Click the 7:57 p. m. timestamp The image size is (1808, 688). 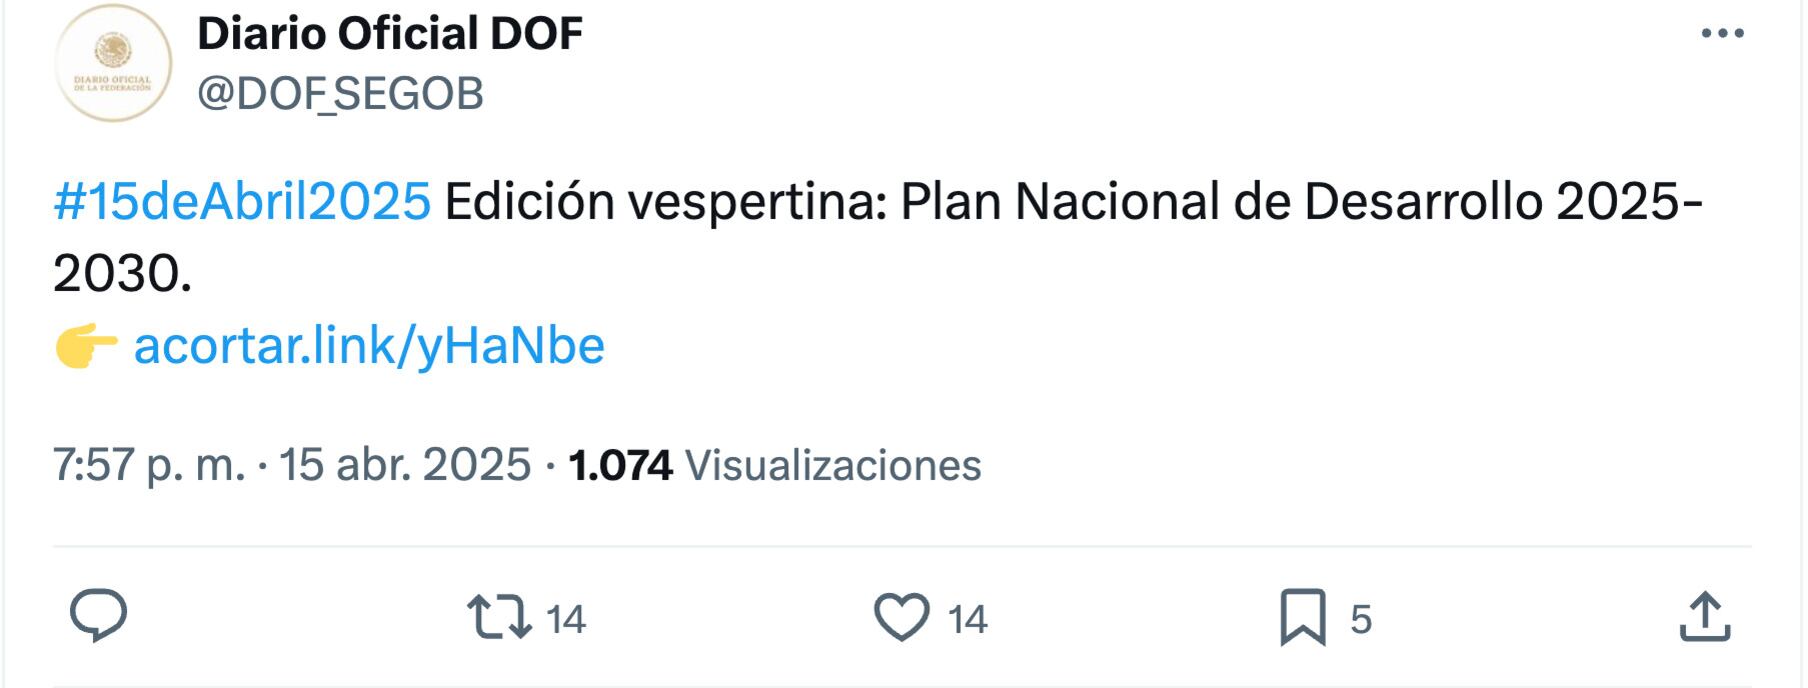(x=148, y=465)
